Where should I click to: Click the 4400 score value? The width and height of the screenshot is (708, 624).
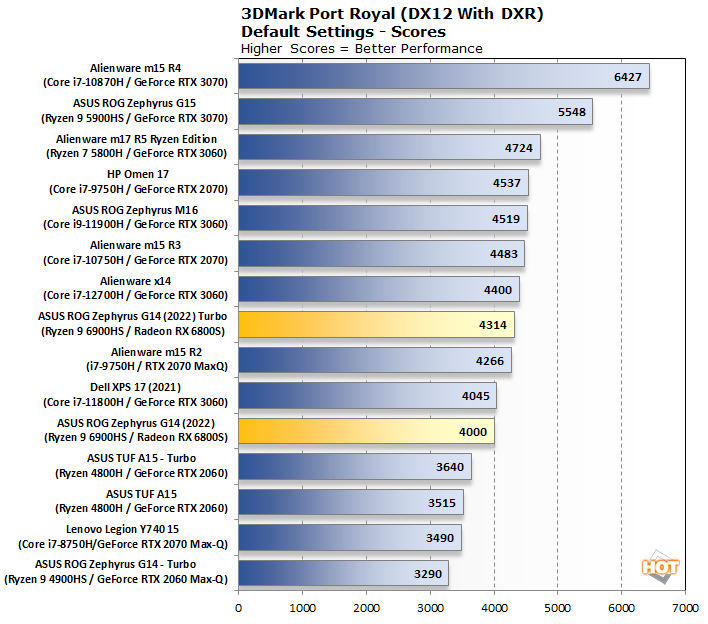498,290
